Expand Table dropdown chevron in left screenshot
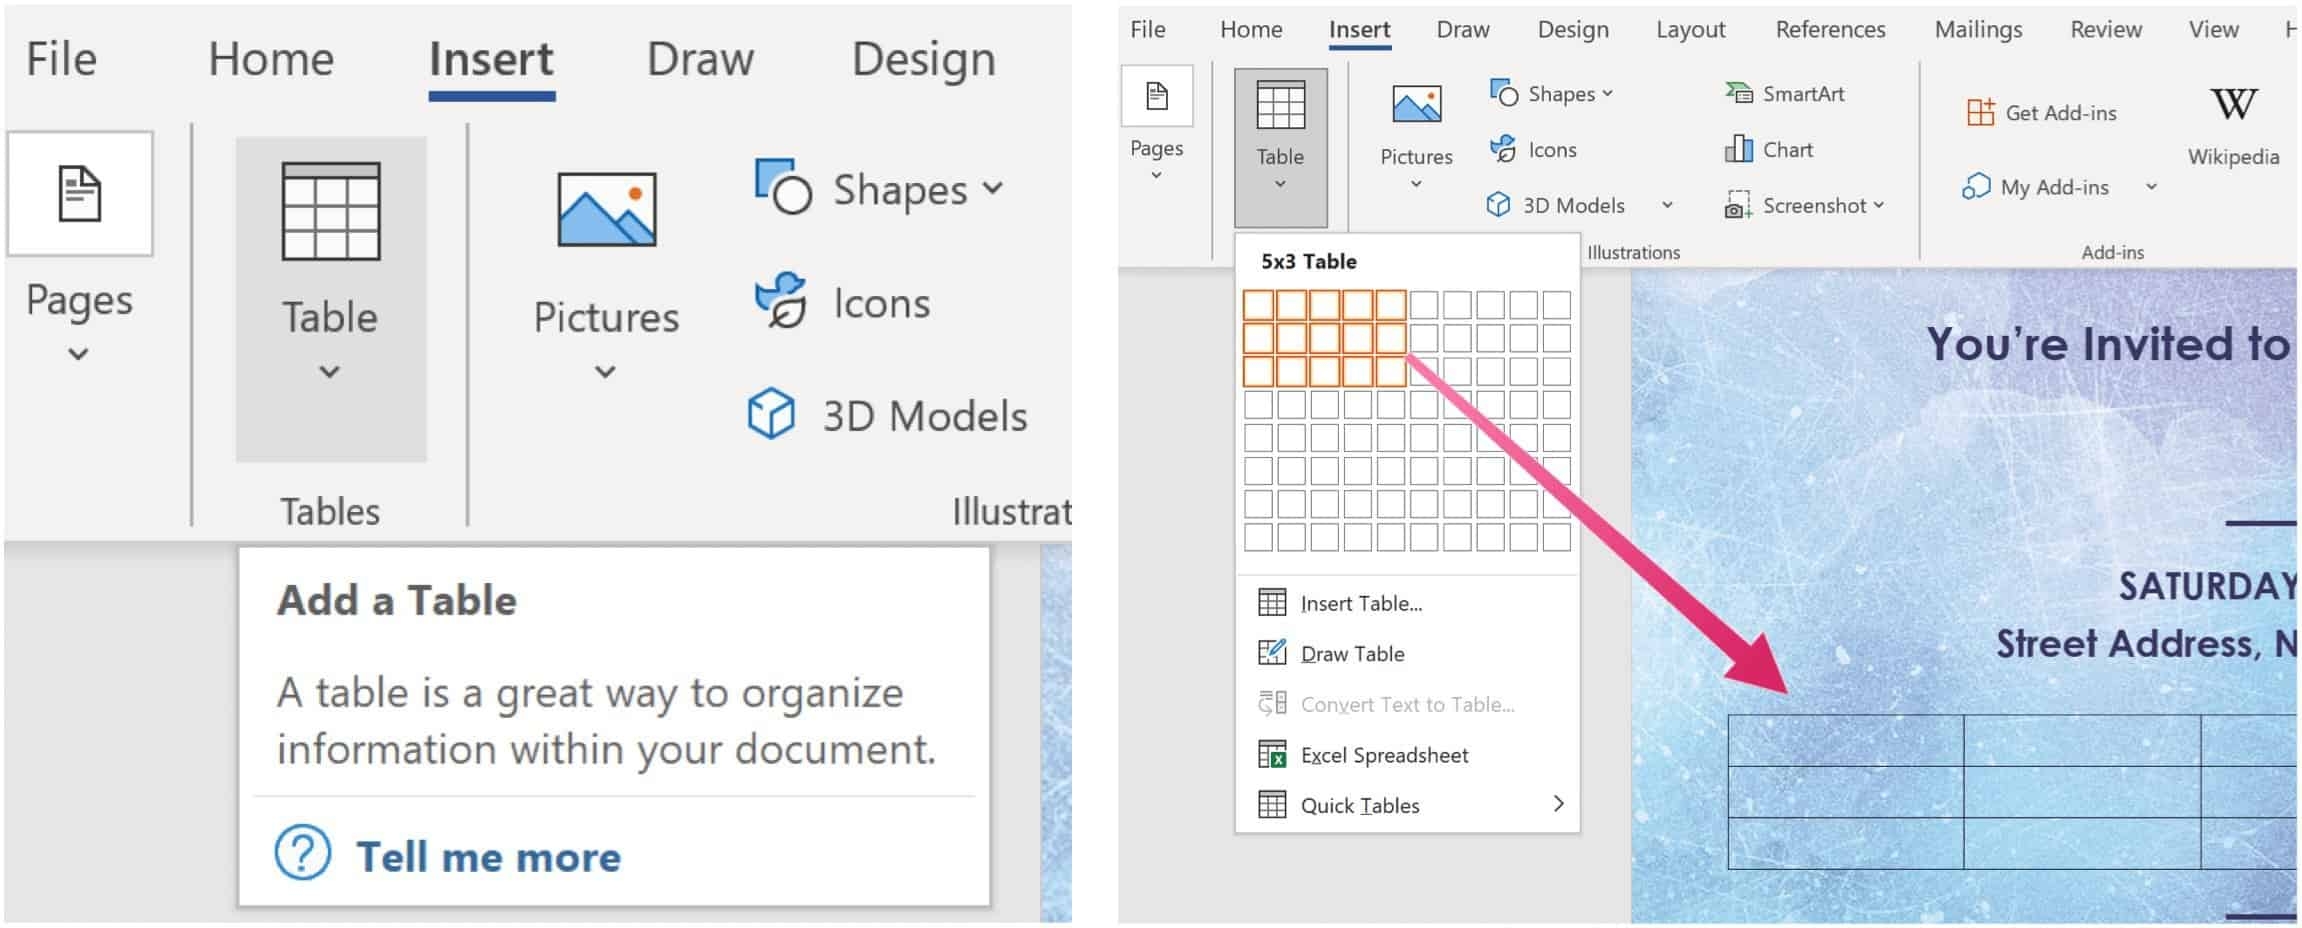The width and height of the screenshot is (2302, 928). [x=329, y=372]
